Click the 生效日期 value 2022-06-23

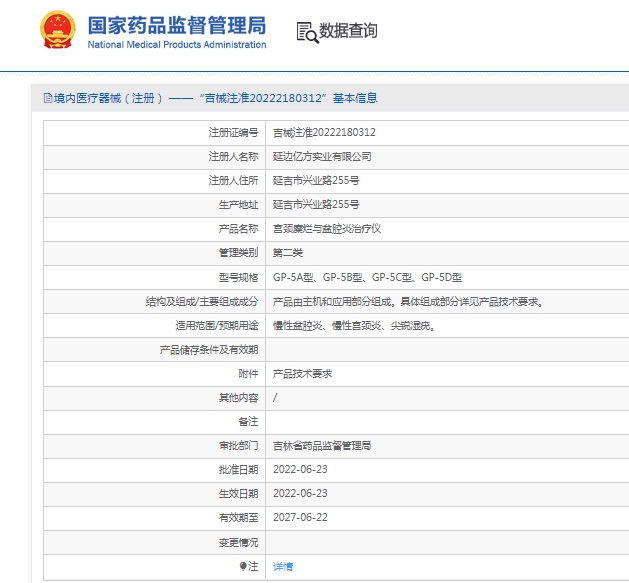click(x=300, y=494)
